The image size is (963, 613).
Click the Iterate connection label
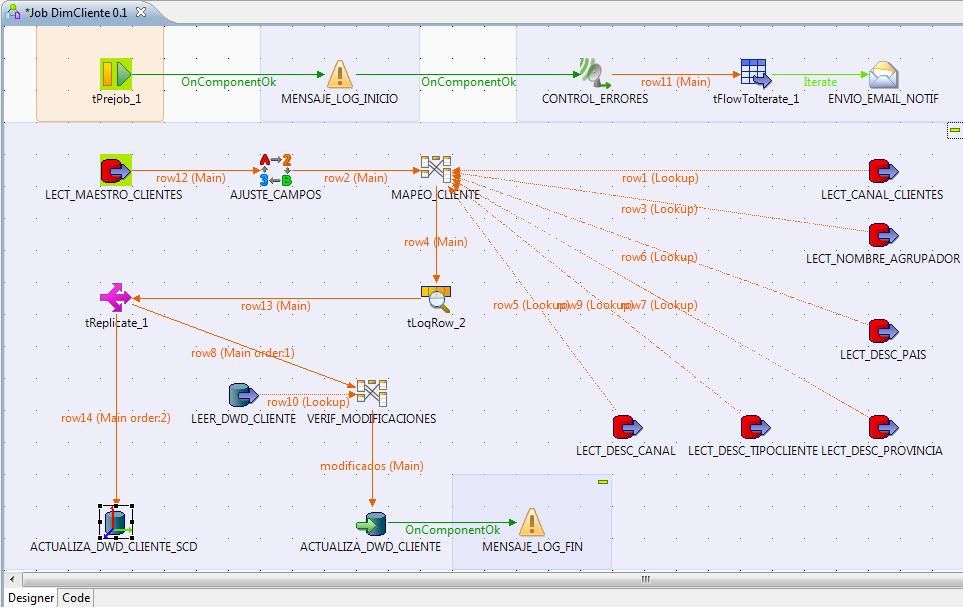[x=820, y=82]
